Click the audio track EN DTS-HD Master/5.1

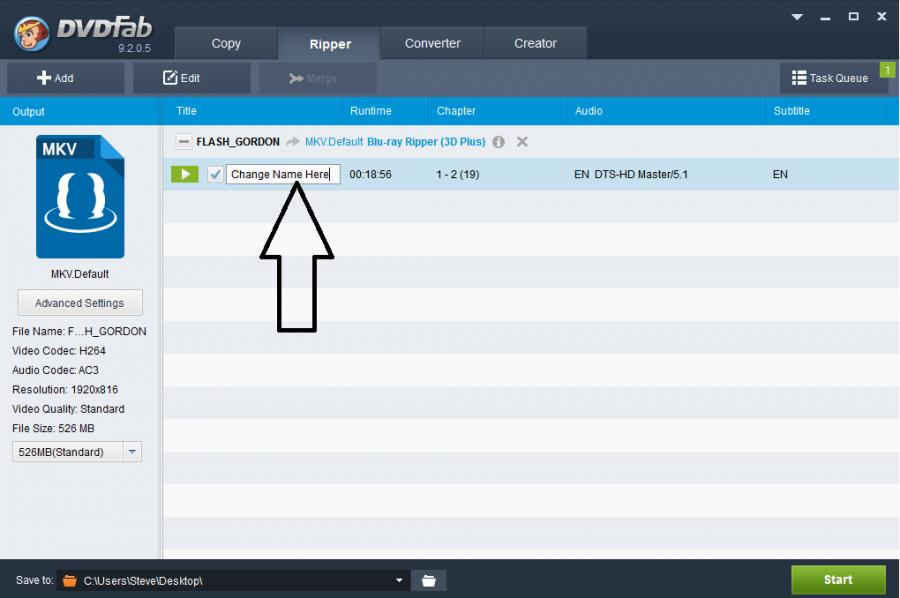click(631, 174)
